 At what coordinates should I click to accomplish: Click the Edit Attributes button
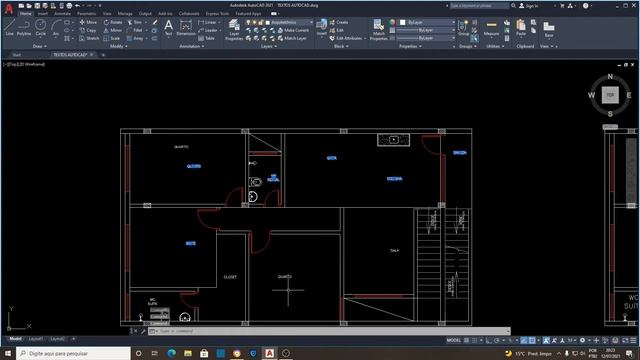346,38
